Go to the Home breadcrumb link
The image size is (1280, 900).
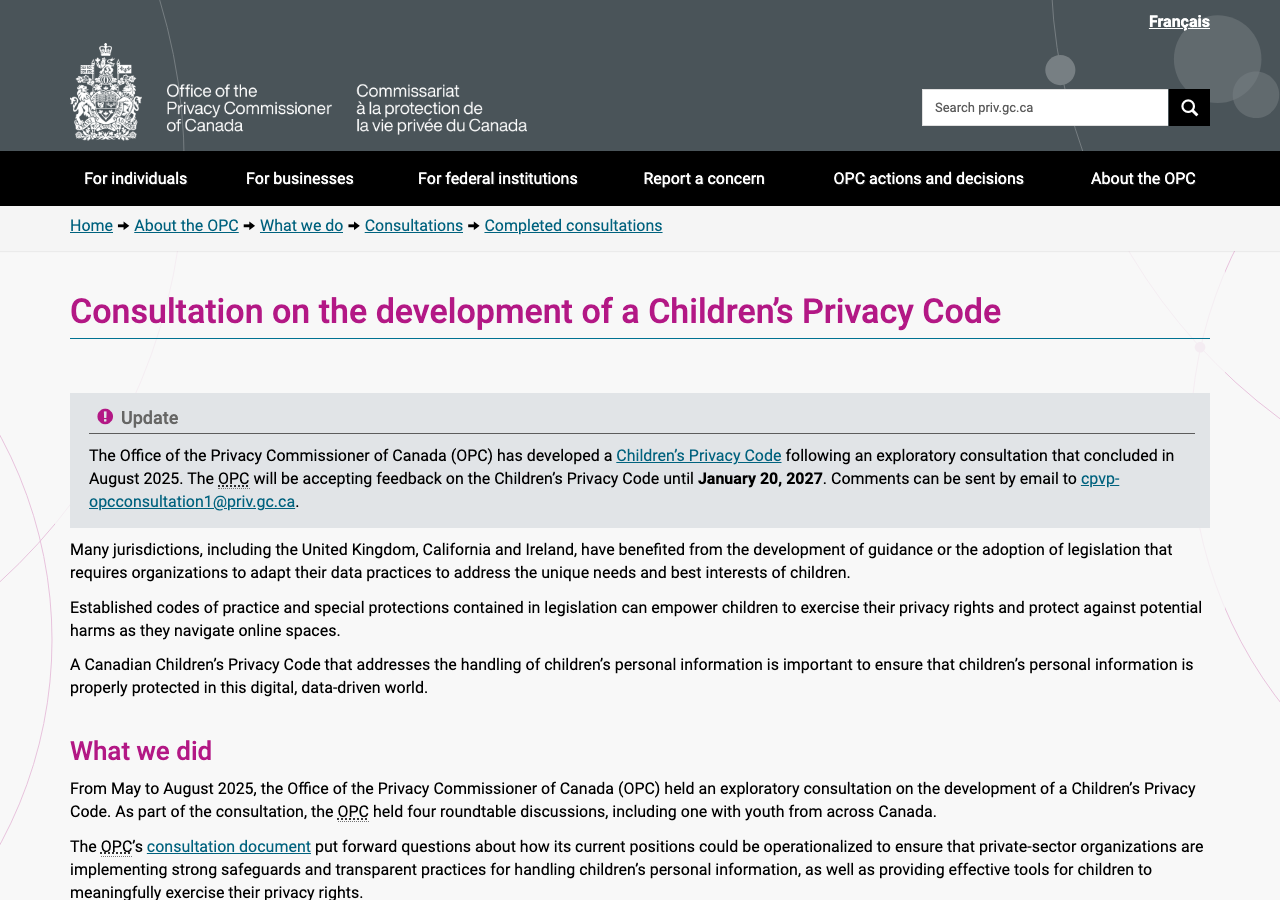coord(91,226)
